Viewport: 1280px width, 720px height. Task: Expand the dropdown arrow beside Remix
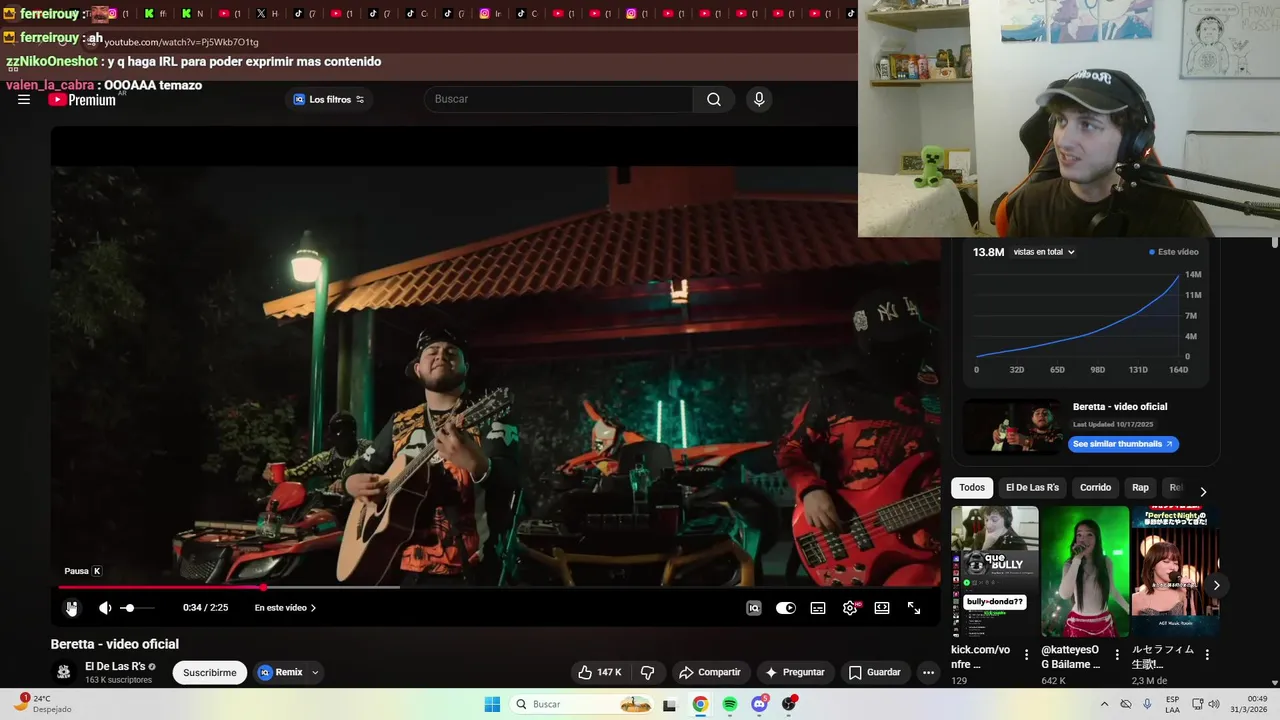pos(315,672)
